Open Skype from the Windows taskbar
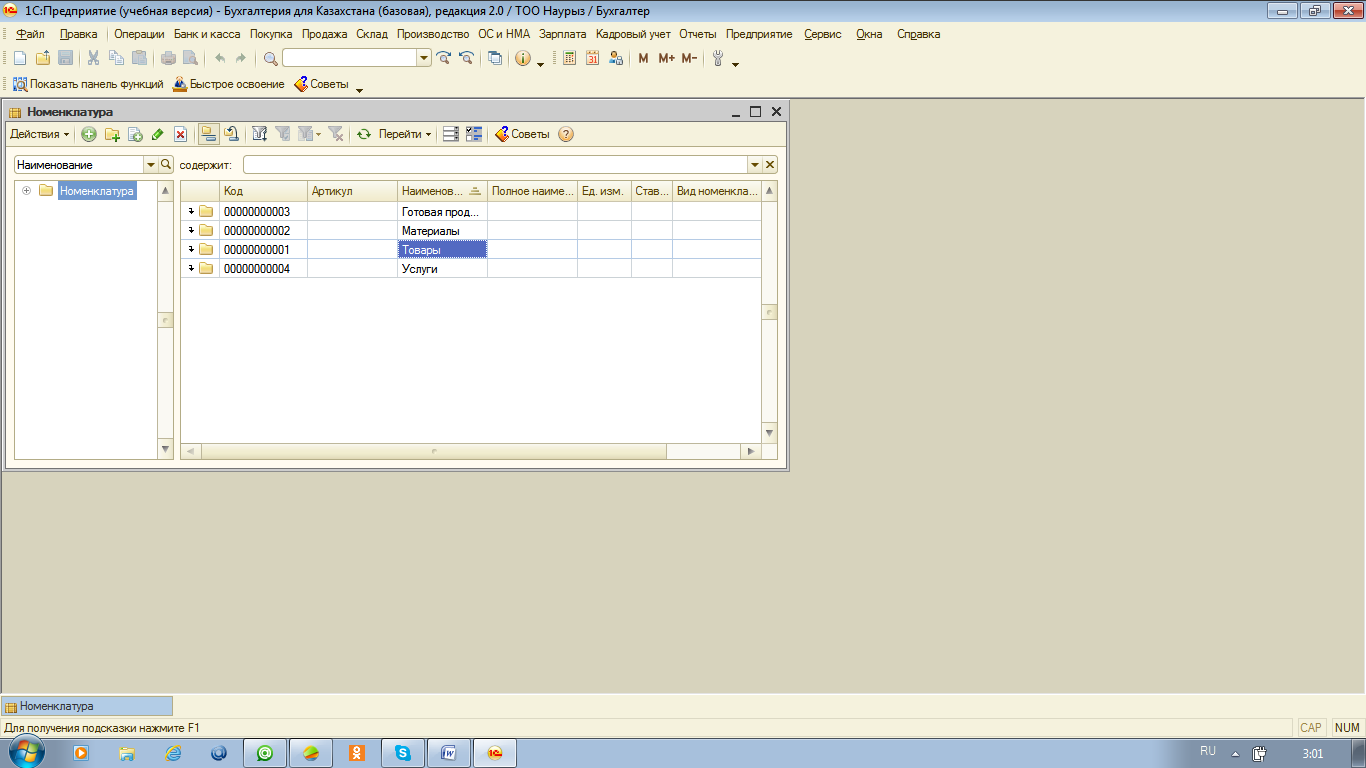Image resolution: width=1366 pixels, height=768 pixels. (x=403, y=753)
